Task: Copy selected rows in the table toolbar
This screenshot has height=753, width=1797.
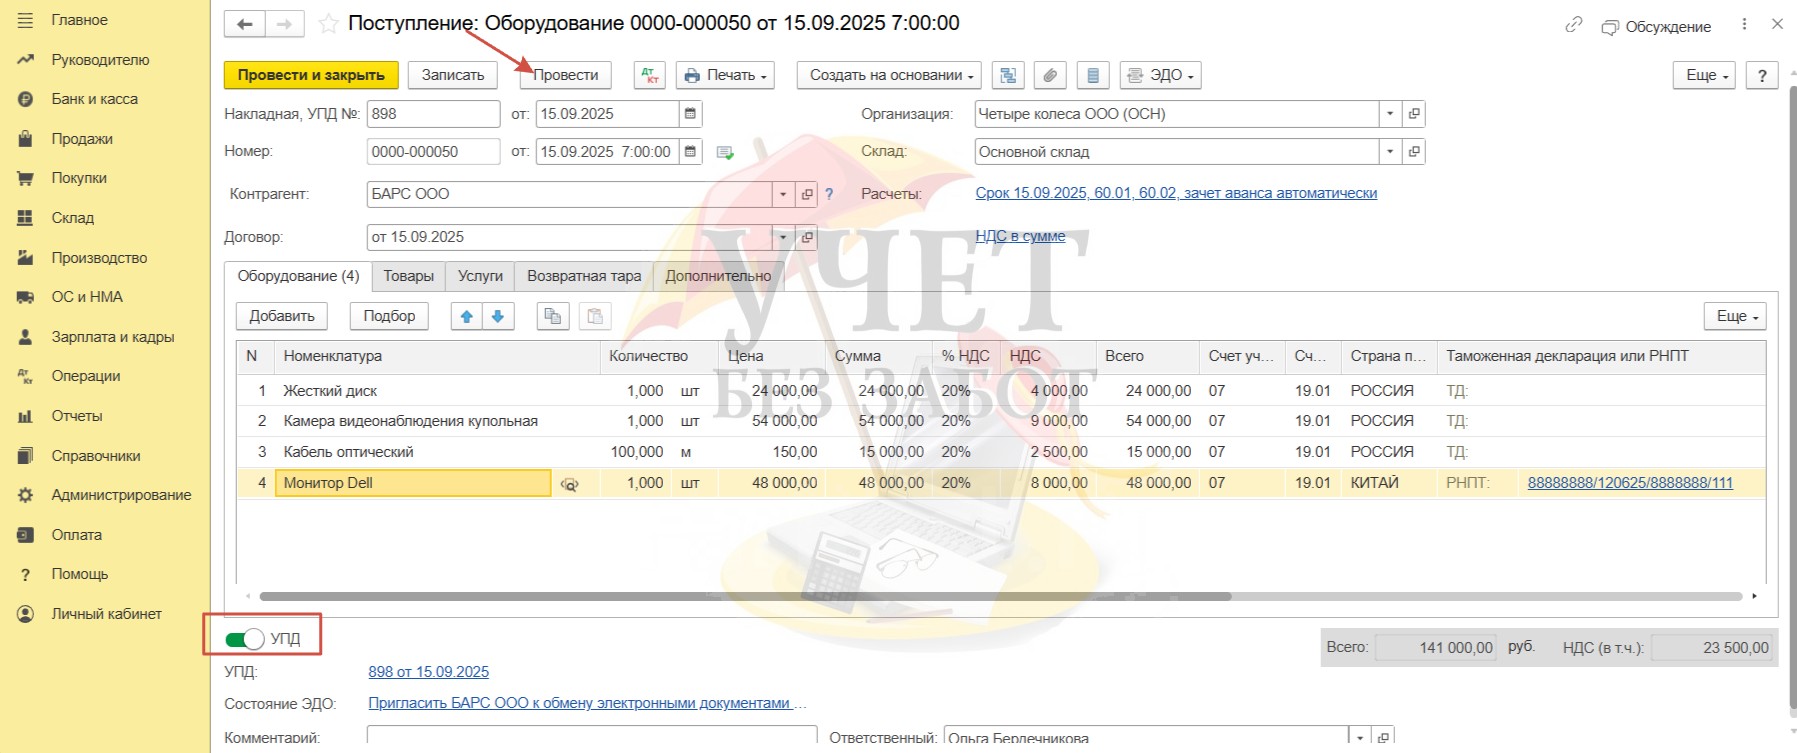Action: pos(551,316)
